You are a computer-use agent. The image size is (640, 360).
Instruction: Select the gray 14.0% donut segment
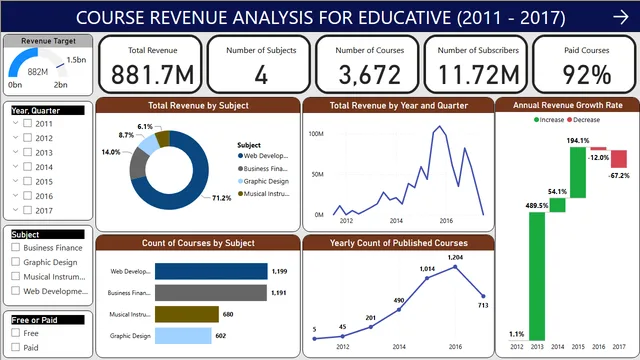point(139,164)
